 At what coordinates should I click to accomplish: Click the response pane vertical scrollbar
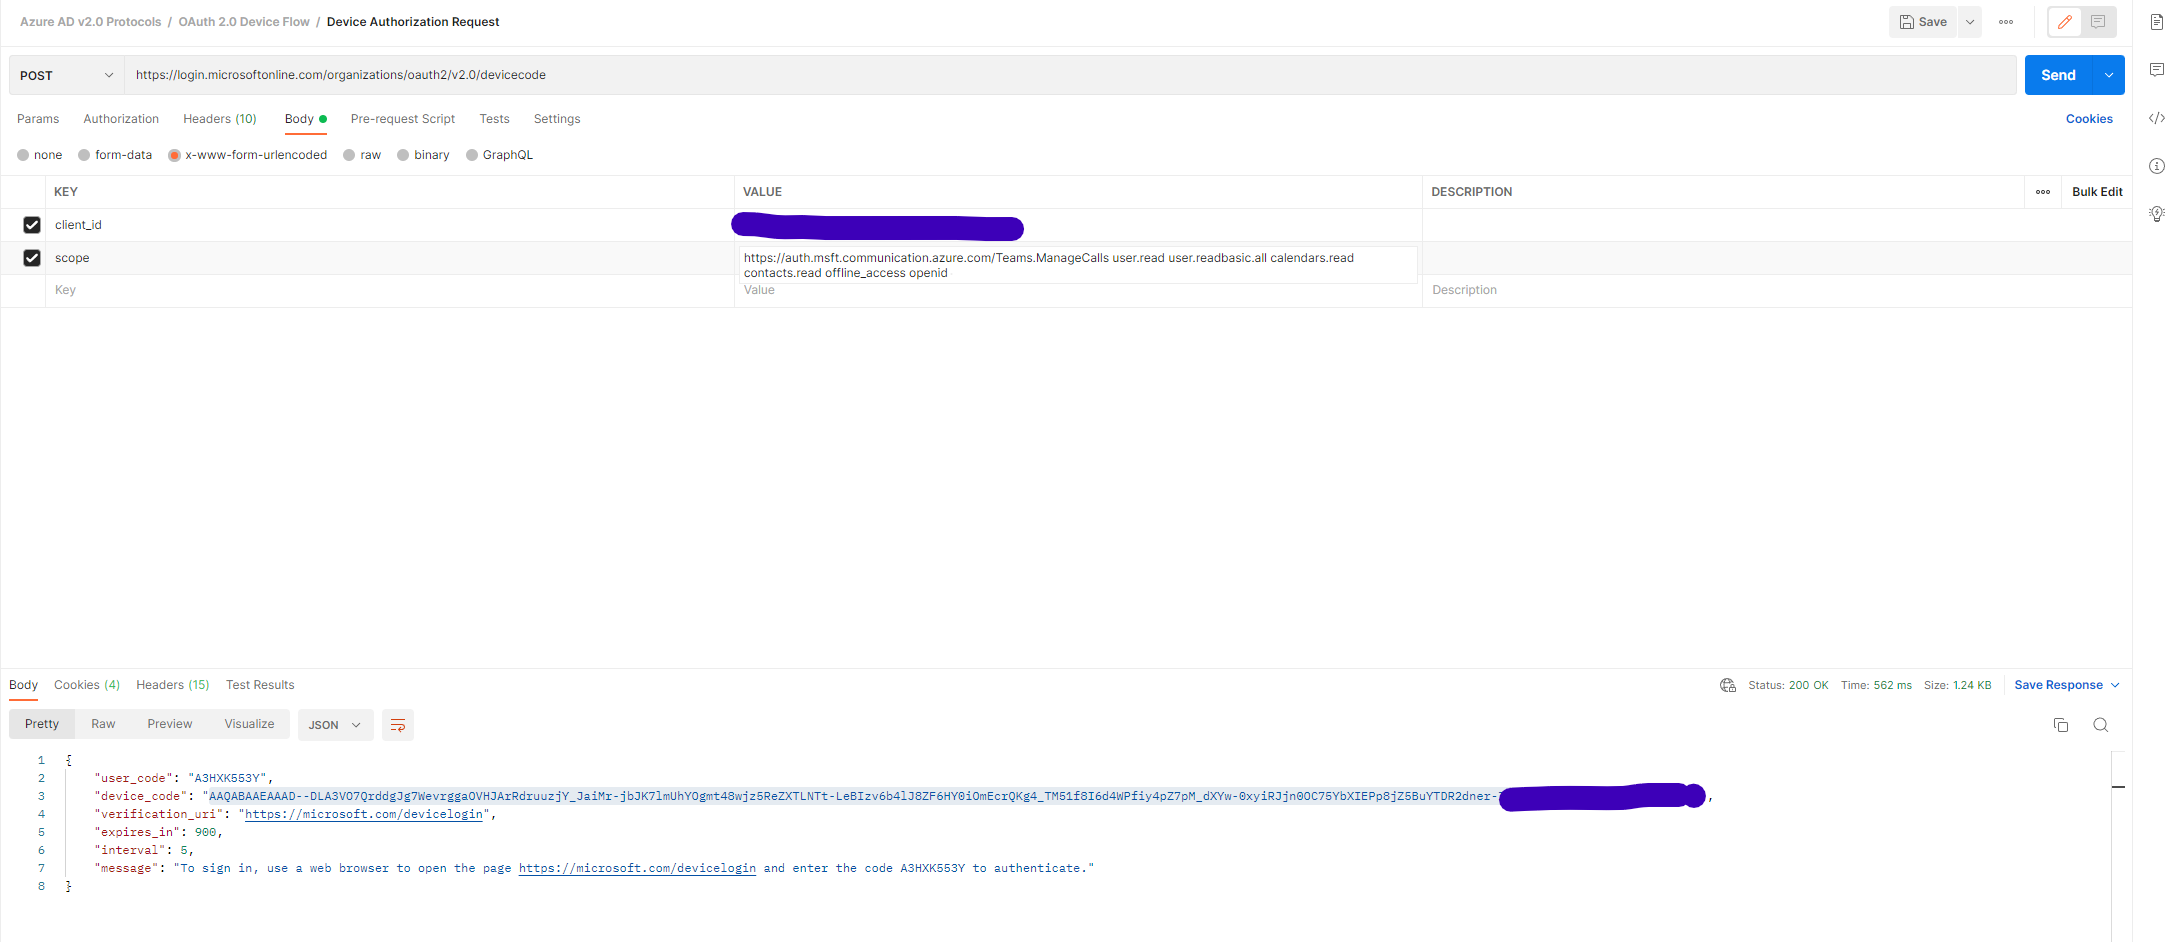point(2118,845)
